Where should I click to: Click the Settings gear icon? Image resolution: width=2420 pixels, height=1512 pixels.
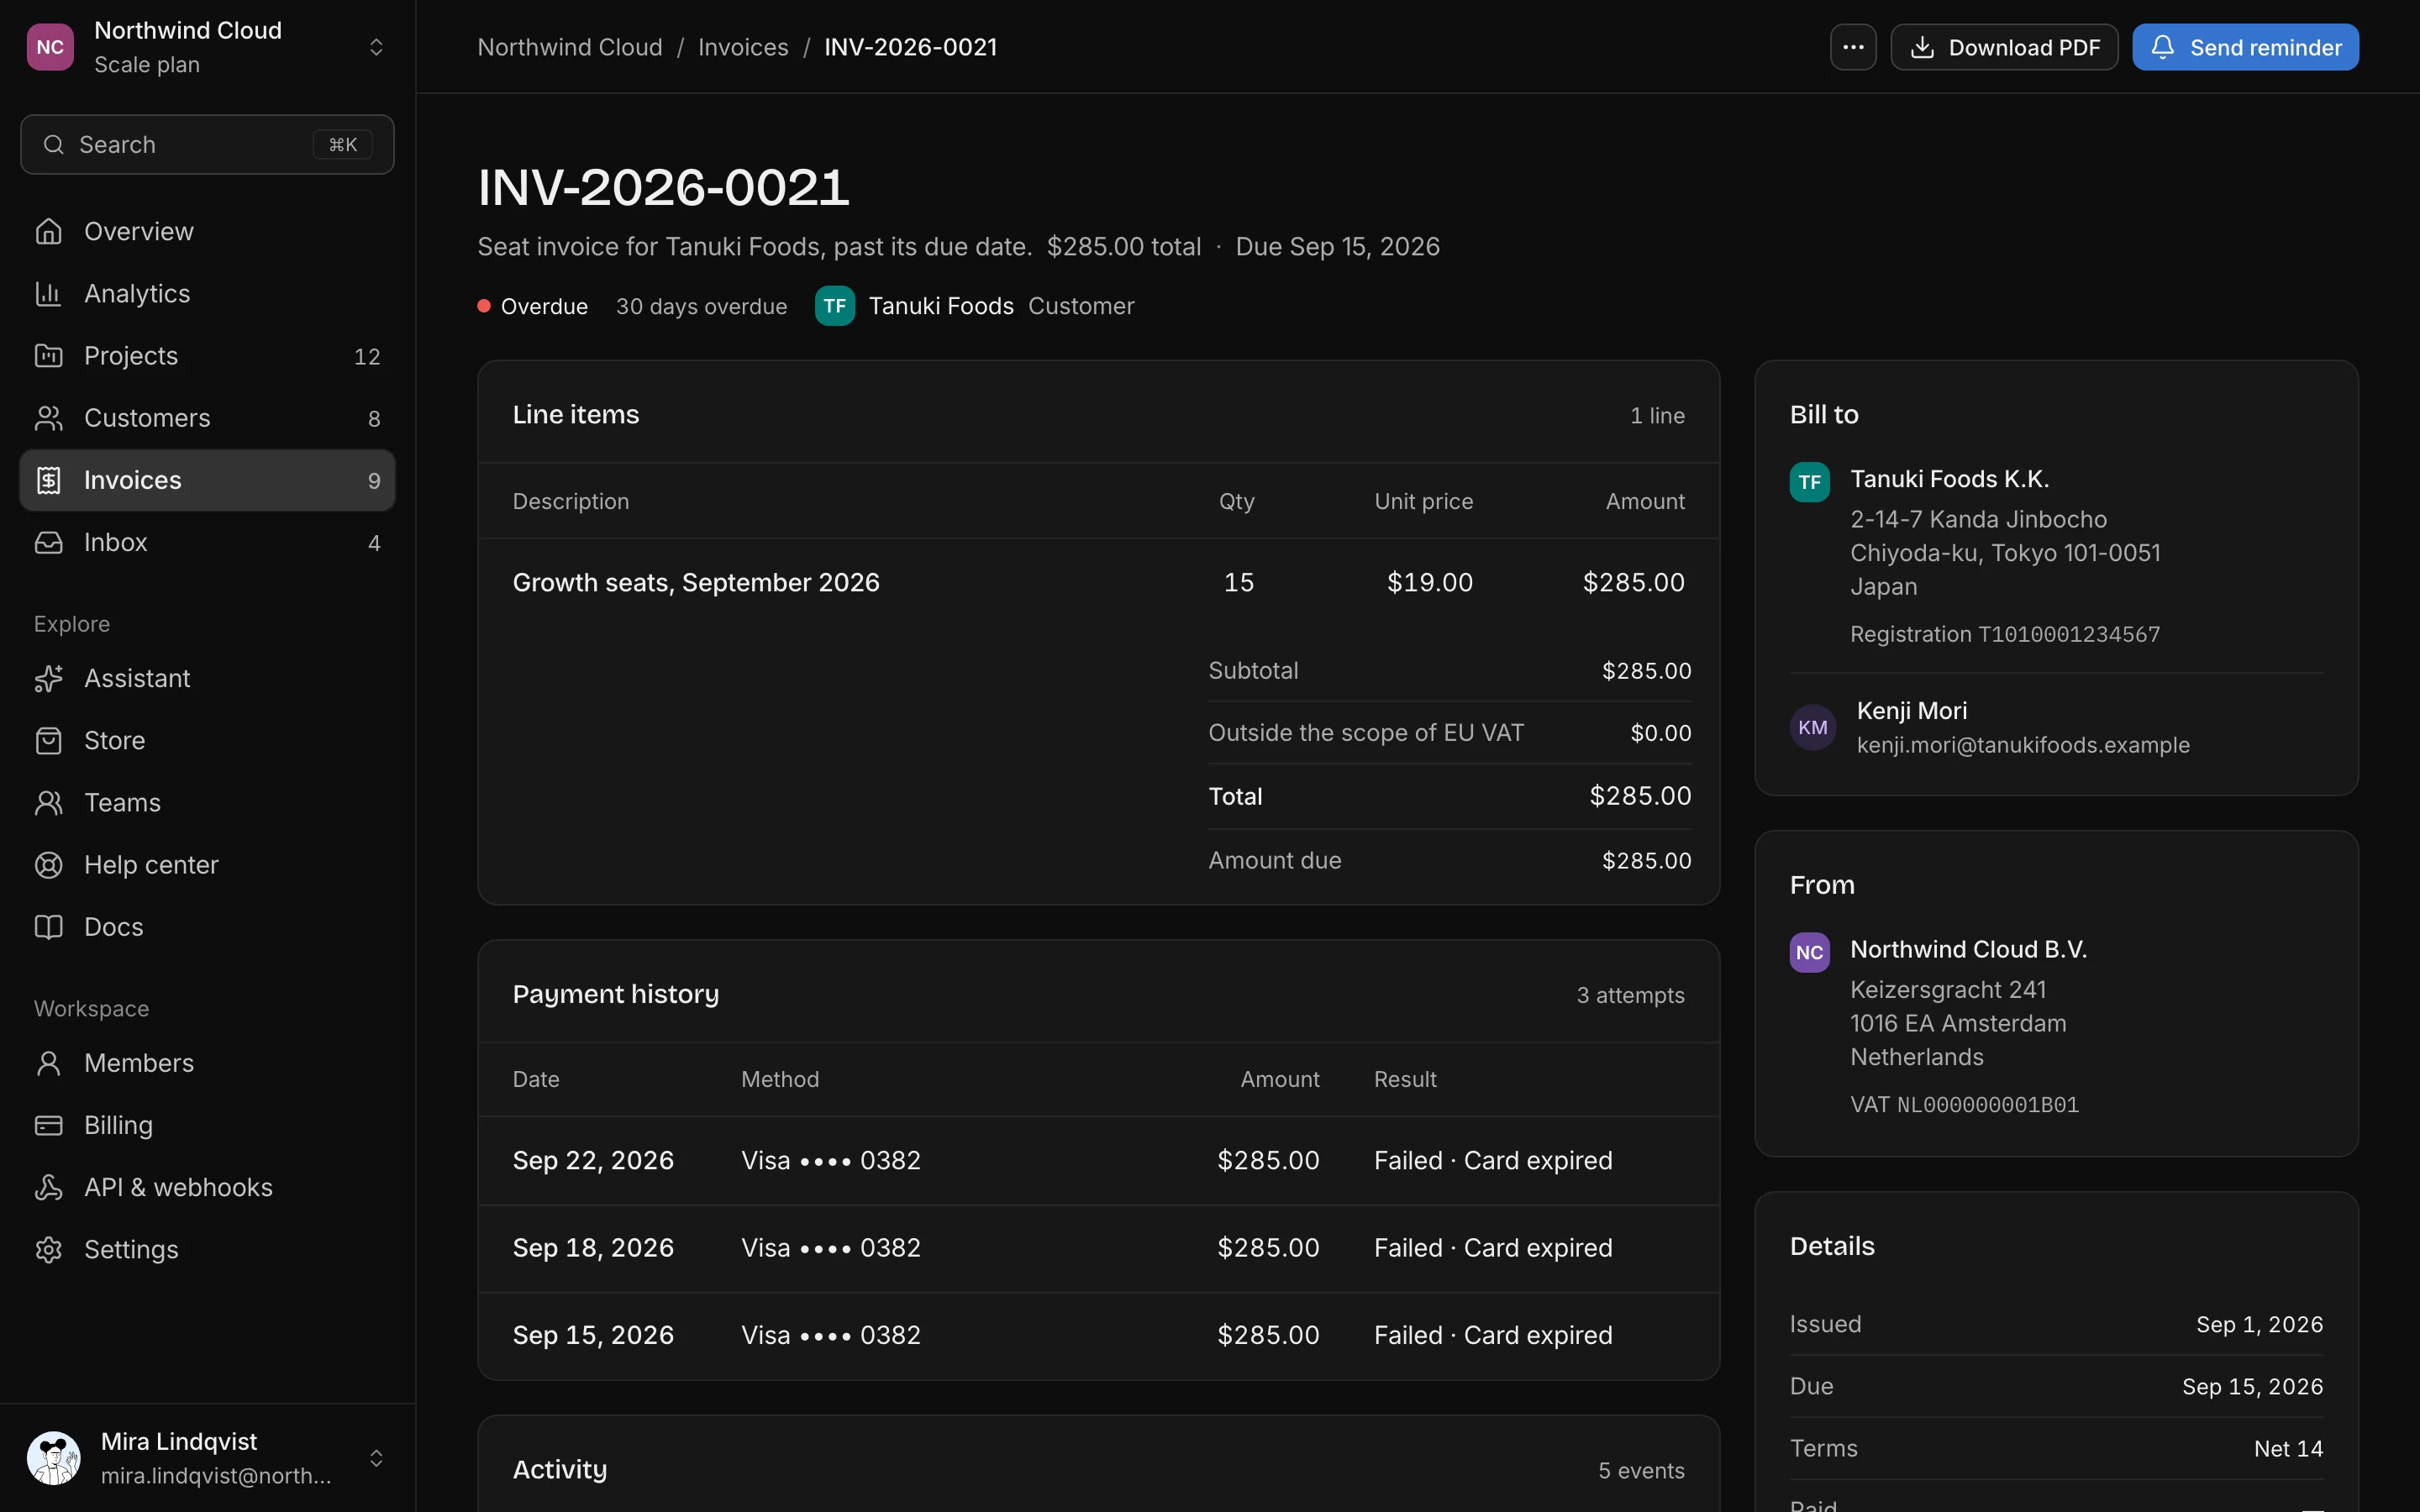coord(48,1249)
